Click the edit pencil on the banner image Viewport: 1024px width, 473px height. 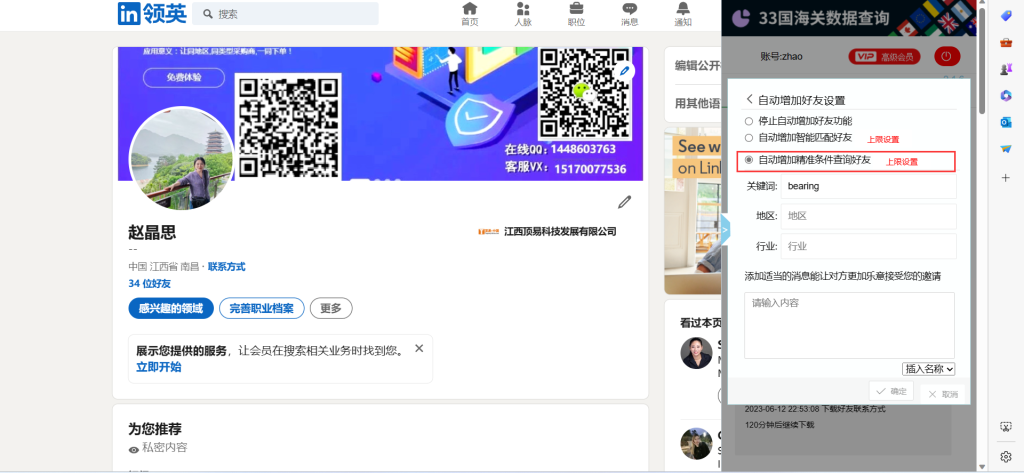click(x=625, y=71)
